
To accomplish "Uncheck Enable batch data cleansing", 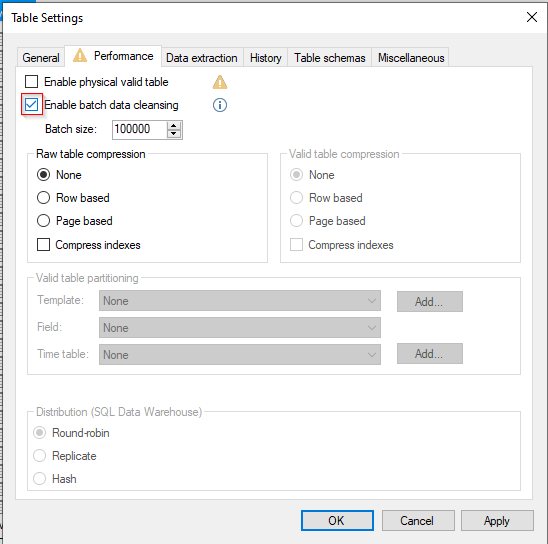I will coord(31,104).
